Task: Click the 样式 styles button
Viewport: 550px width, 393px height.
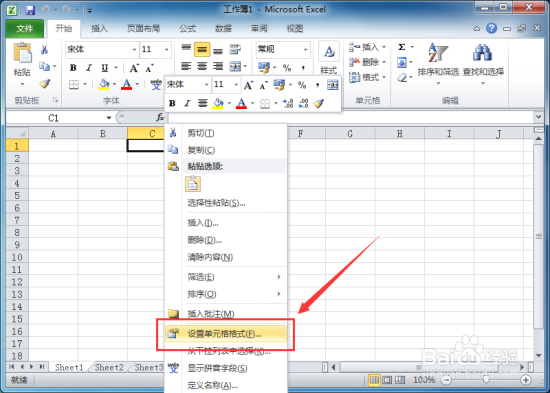Action: point(329,59)
